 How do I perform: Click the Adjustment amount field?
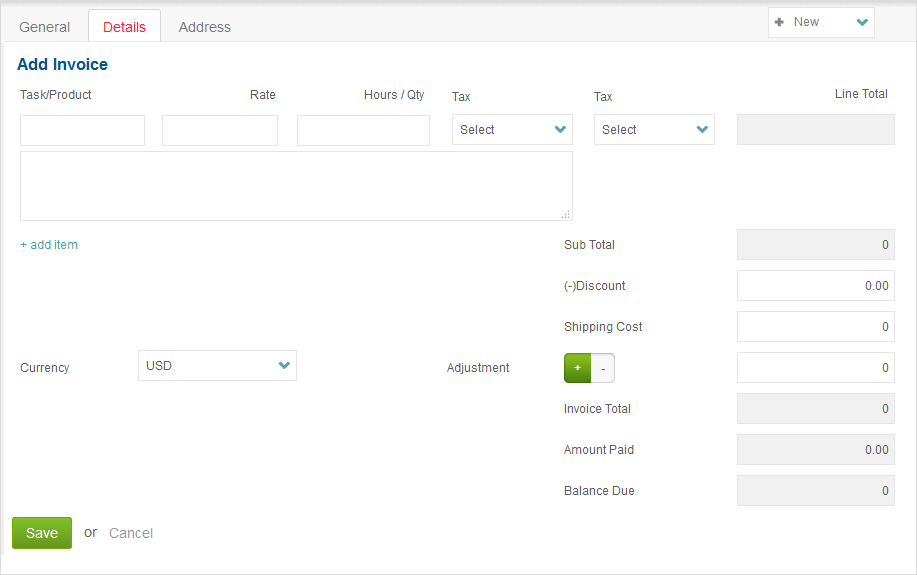click(816, 367)
